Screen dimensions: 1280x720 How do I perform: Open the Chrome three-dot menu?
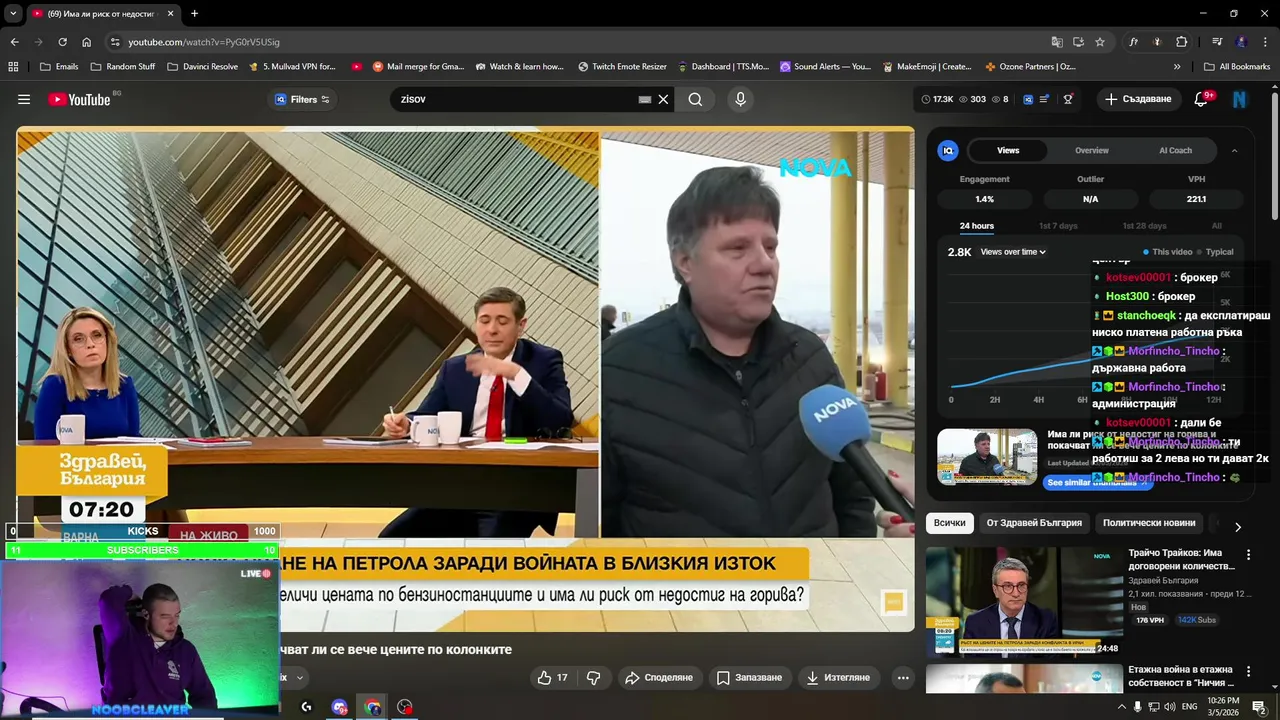tap(1265, 42)
